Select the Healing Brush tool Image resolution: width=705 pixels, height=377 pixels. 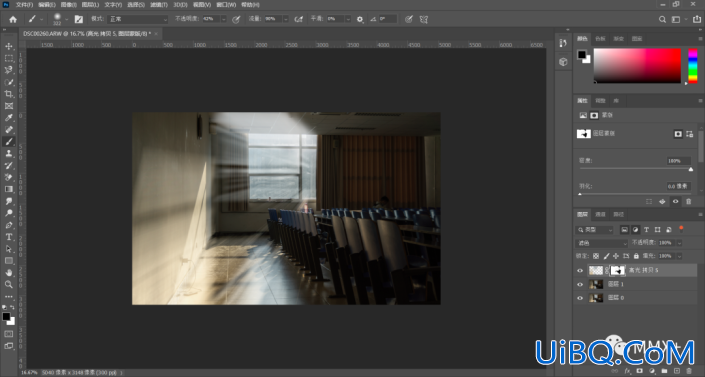point(9,130)
